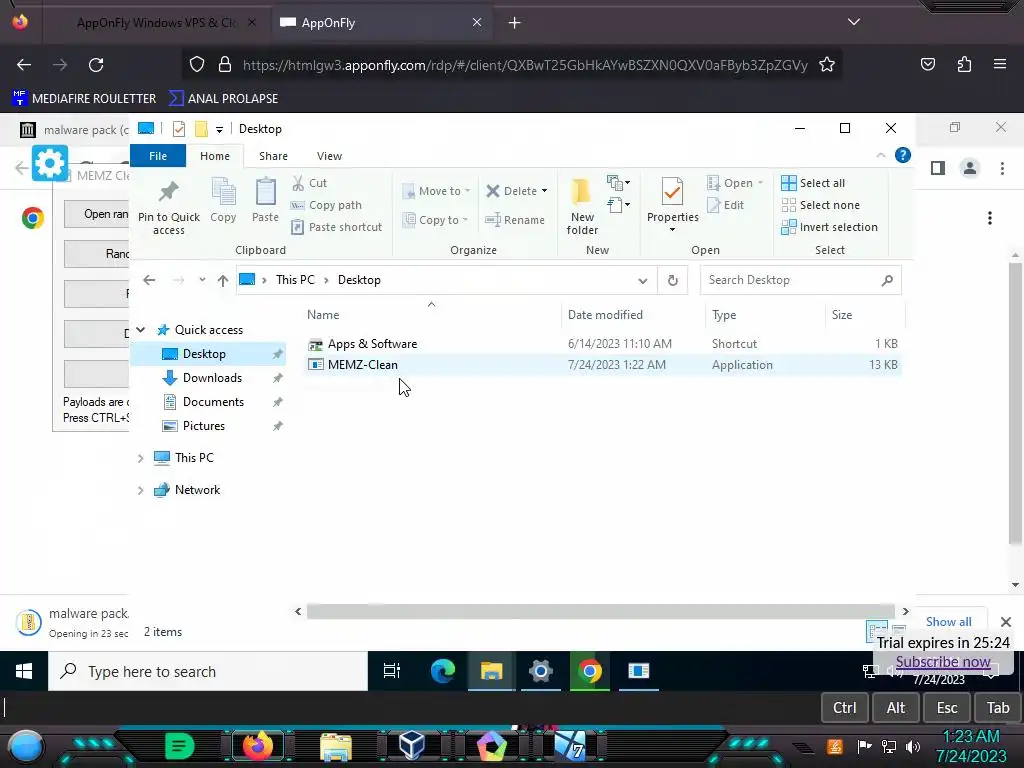Open Easy access dropdown icon

(618, 205)
